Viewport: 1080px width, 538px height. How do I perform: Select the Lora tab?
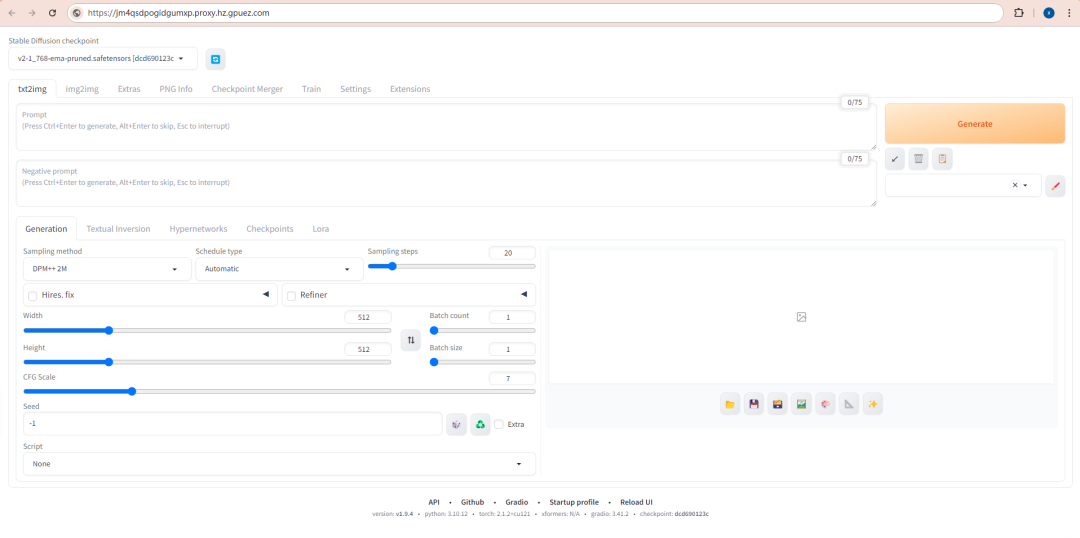point(320,229)
